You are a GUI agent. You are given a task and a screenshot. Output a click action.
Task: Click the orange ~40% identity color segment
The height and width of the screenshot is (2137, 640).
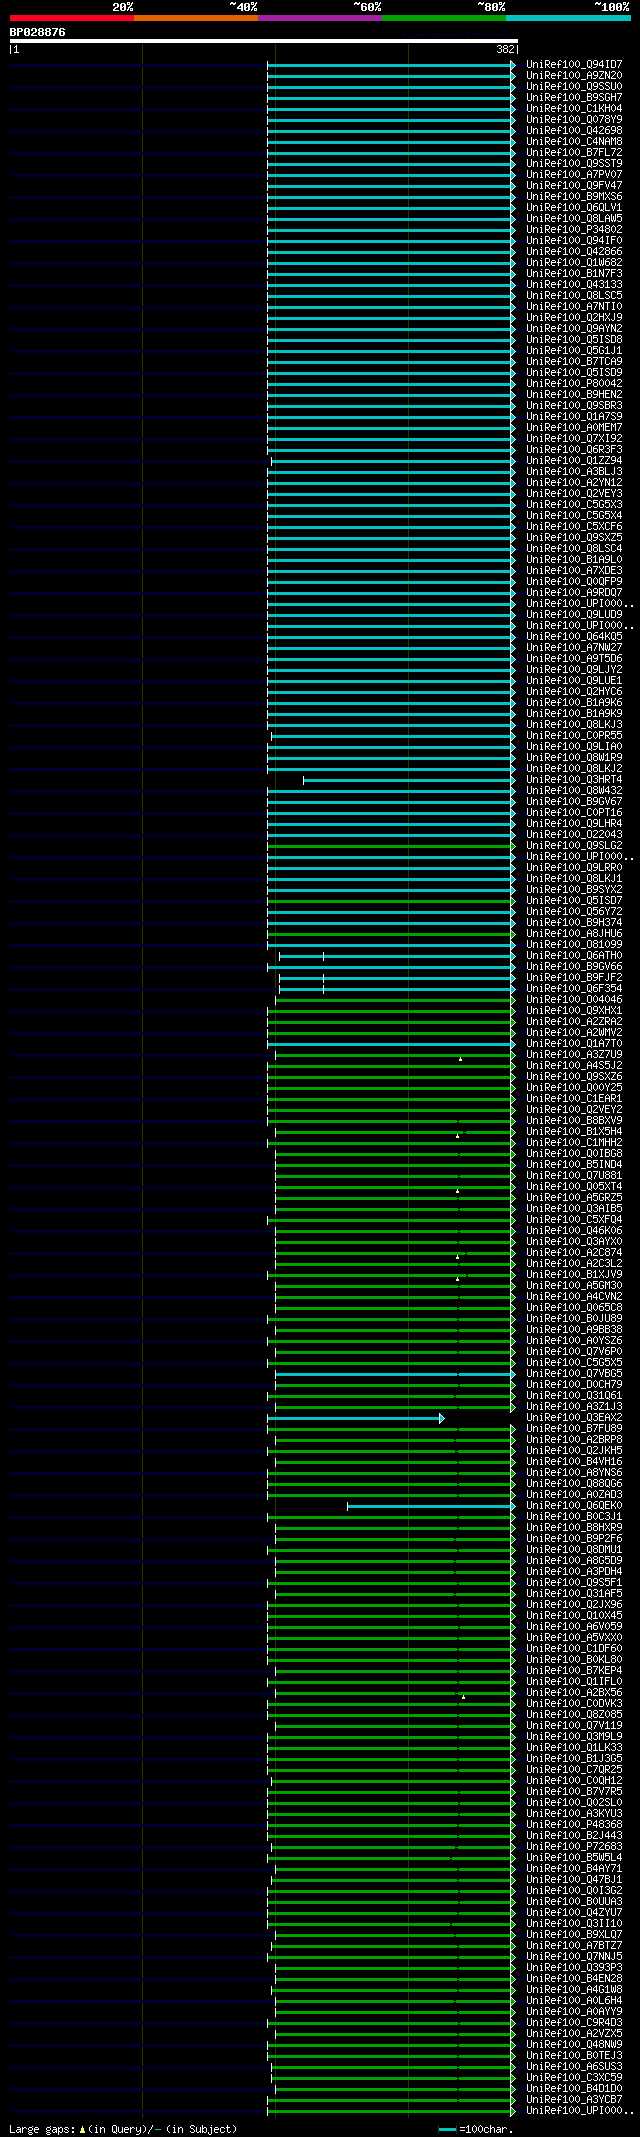(196, 18)
